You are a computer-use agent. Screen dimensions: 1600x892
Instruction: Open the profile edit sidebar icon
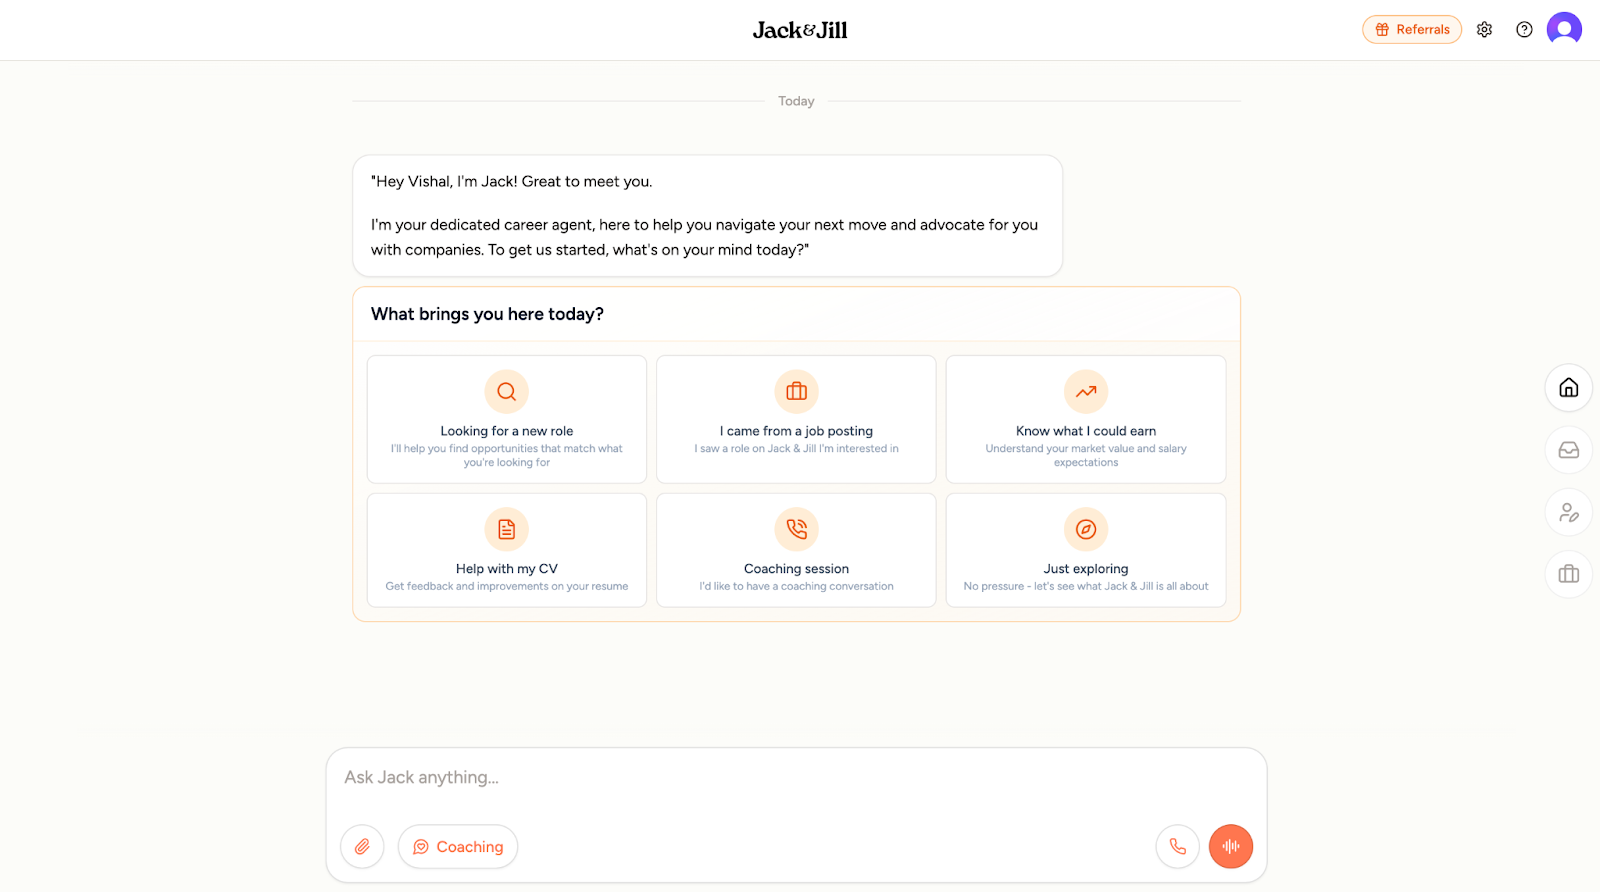click(x=1568, y=513)
